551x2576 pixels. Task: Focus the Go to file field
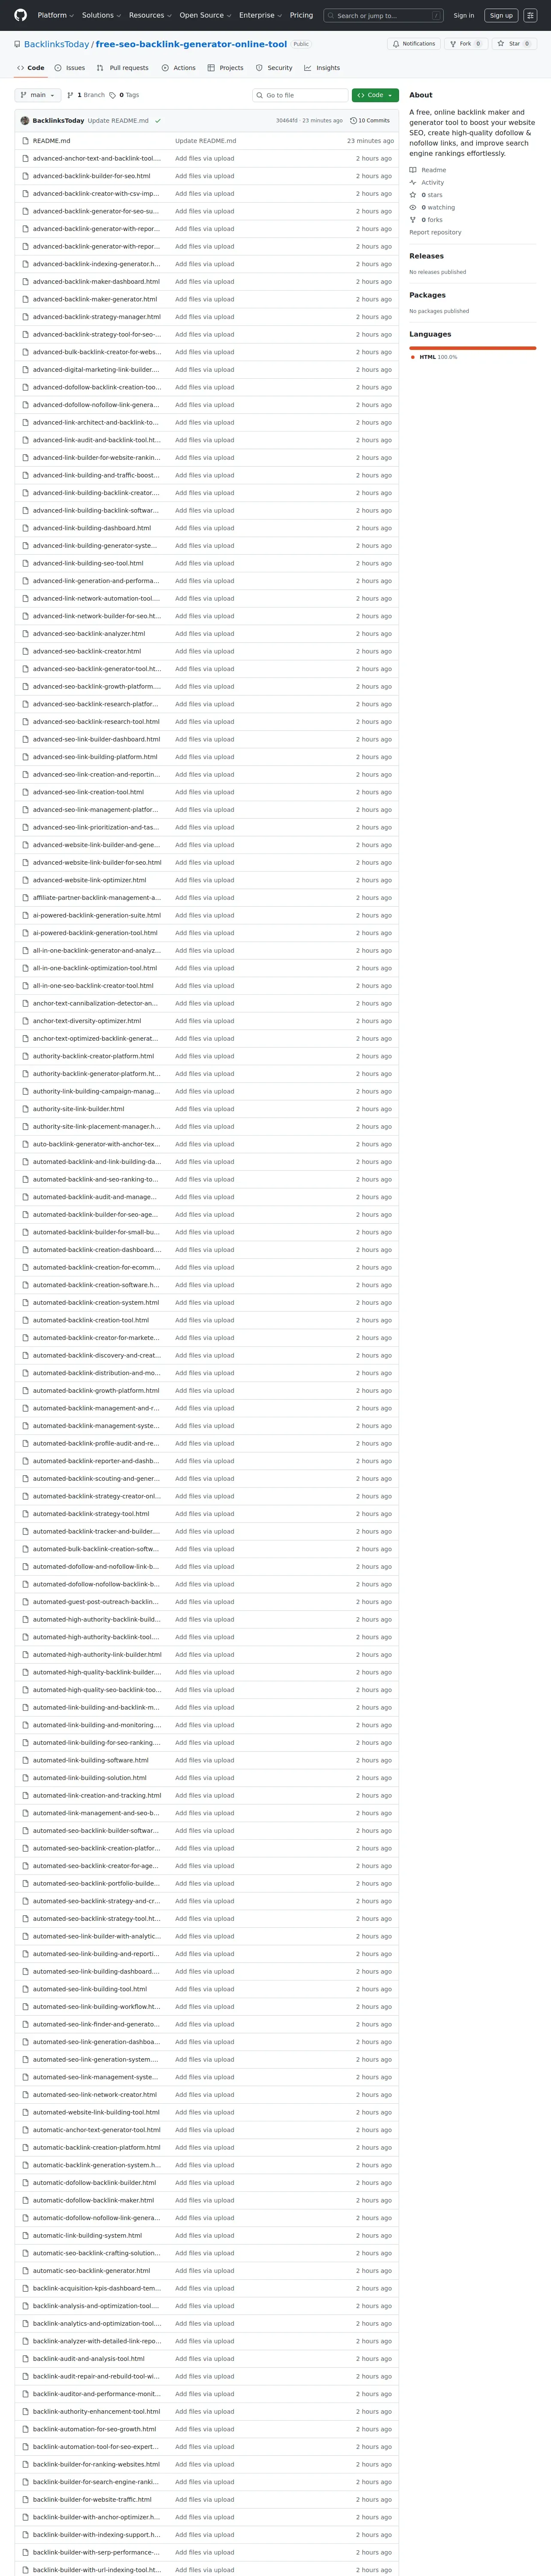[x=300, y=95]
